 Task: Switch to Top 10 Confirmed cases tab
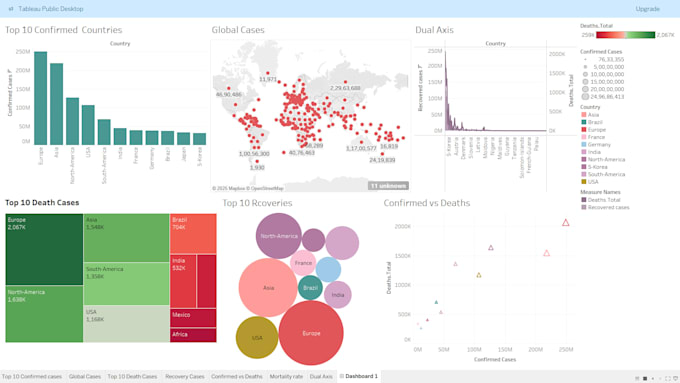pyautogui.click(x=32, y=376)
